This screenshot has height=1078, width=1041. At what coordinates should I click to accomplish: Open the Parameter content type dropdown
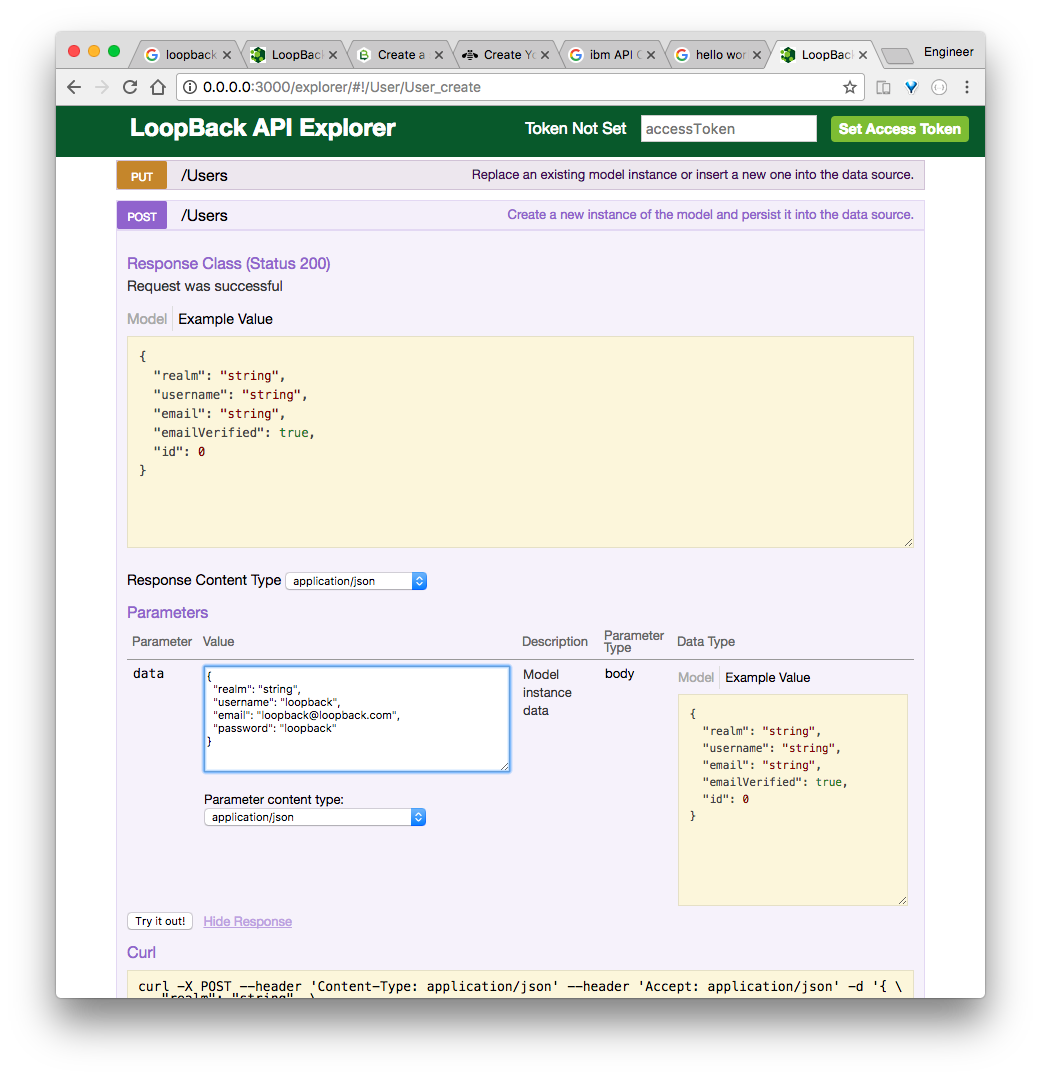click(x=315, y=817)
